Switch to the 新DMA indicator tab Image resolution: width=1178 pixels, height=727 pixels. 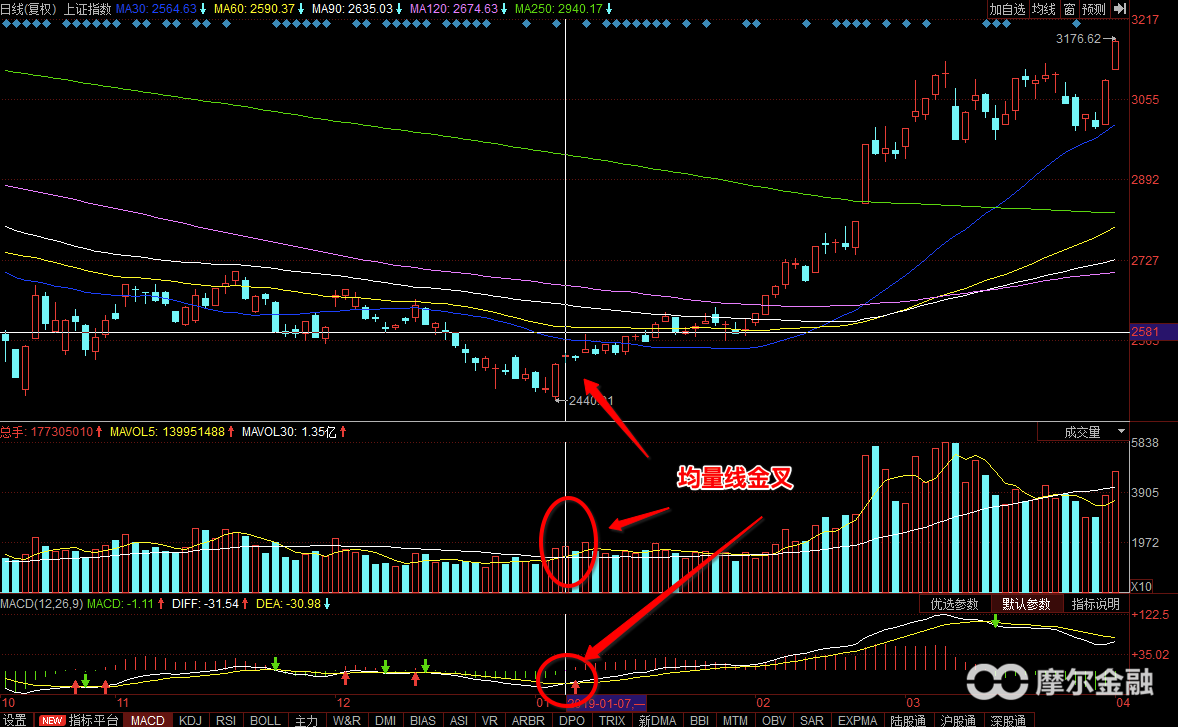click(657, 720)
